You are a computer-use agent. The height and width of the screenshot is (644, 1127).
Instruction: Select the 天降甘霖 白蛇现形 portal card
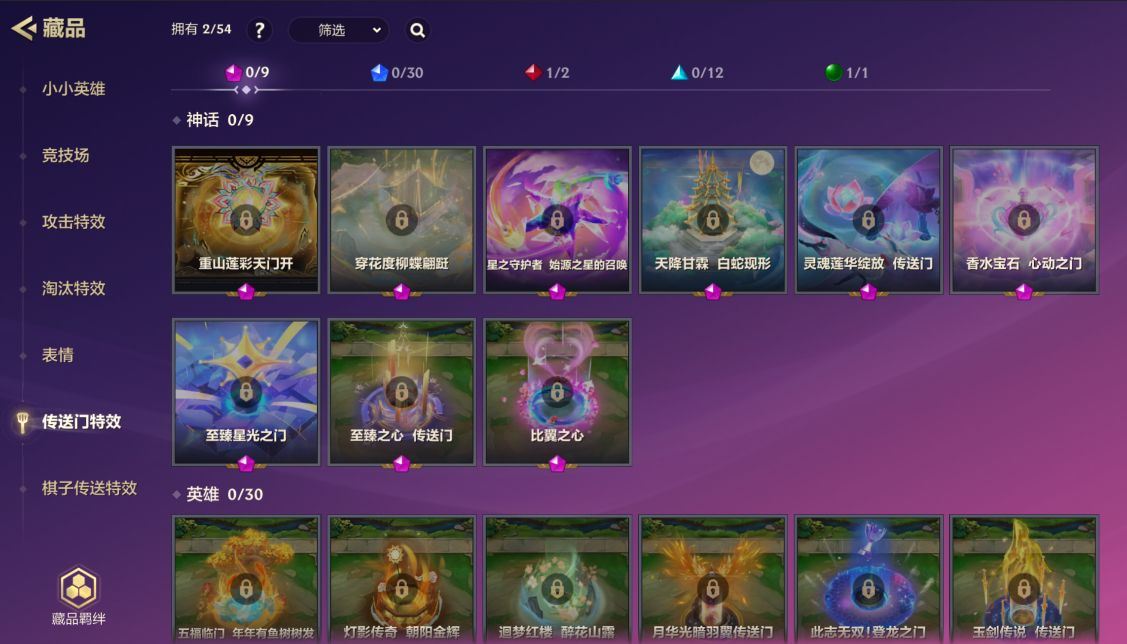pos(713,220)
